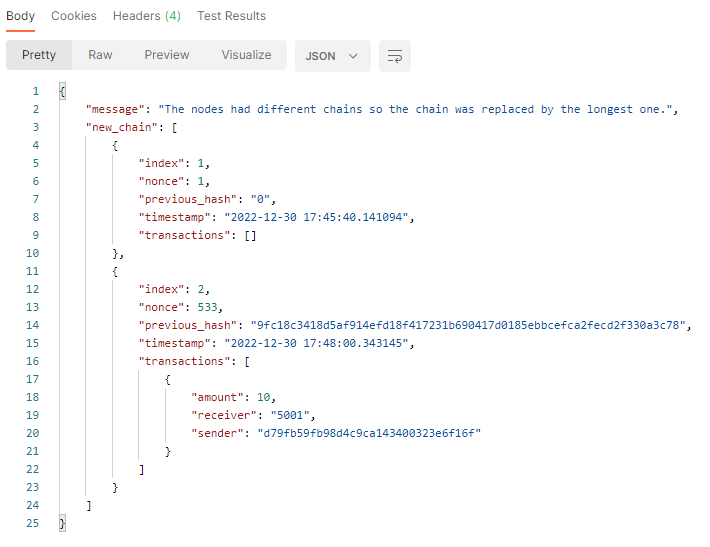Open the Cookies tab
This screenshot has width=710, height=547.
pos(74,16)
